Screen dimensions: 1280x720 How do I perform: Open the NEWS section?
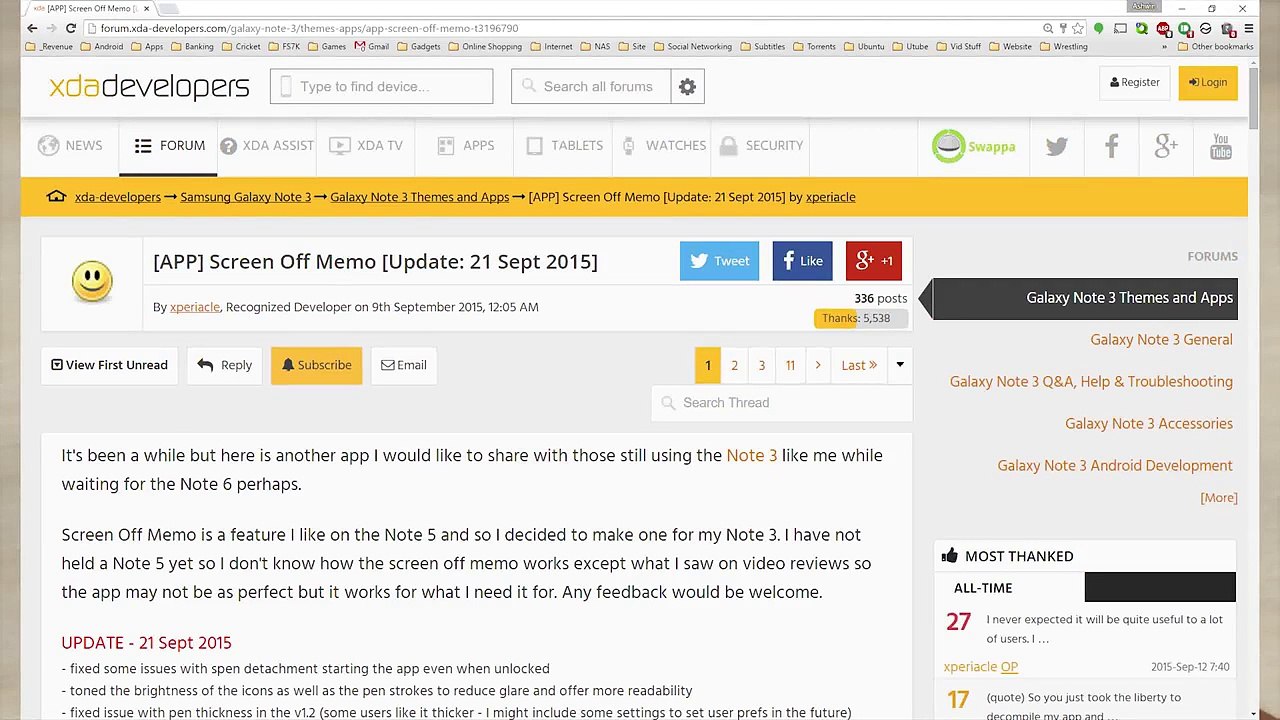70,146
